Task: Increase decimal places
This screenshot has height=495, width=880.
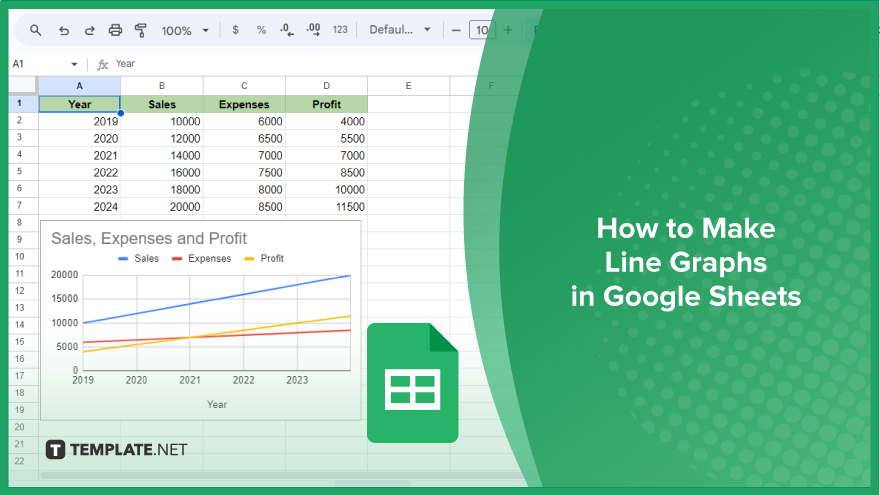Action: coord(313,30)
